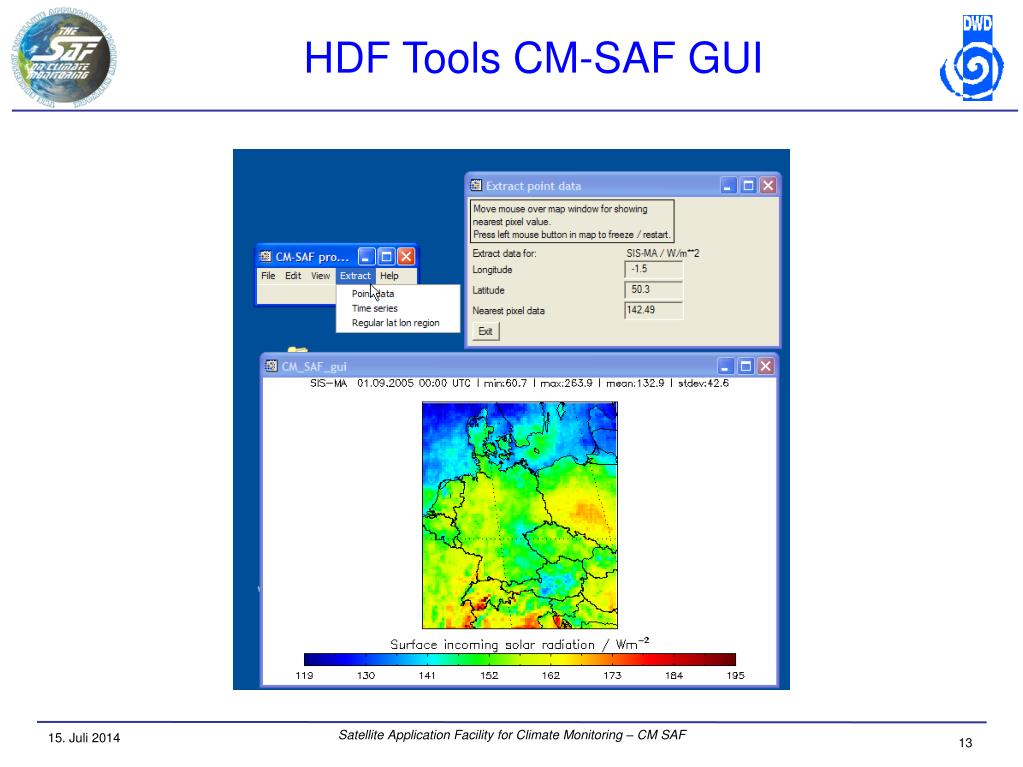Click the Longitude field showing -1.5
The height and width of the screenshot is (767, 1023).
pyautogui.click(x=654, y=269)
